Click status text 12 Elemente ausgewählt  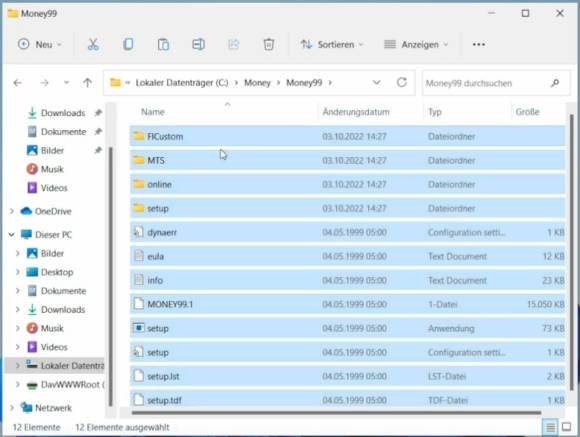click(122, 427)
